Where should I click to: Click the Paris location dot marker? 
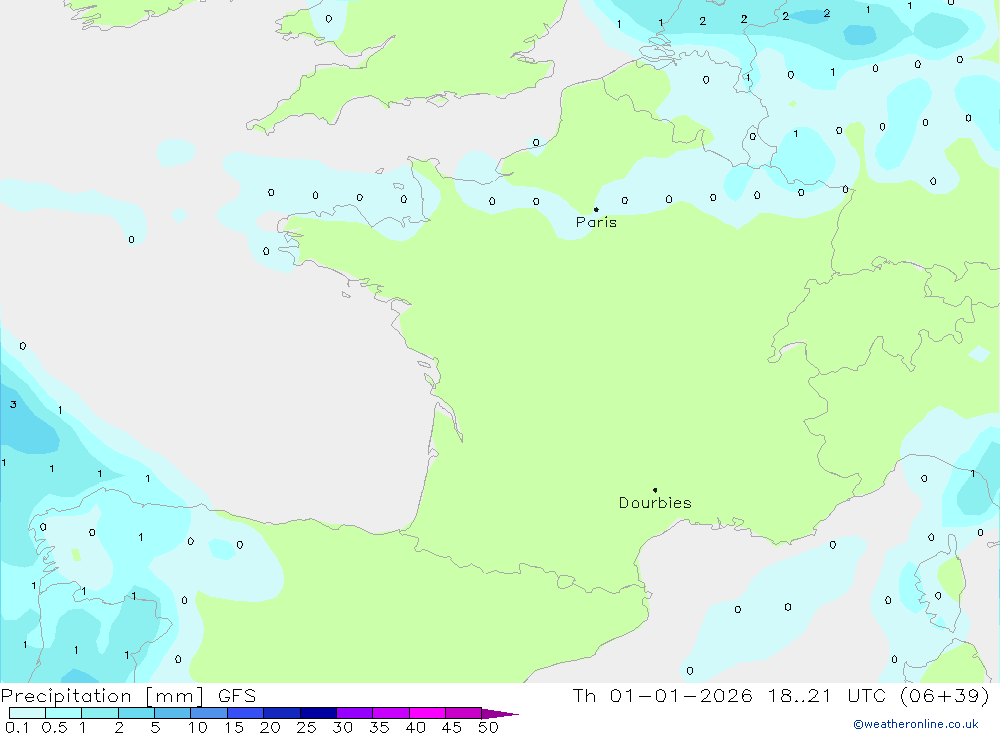[x=596, y=209]
